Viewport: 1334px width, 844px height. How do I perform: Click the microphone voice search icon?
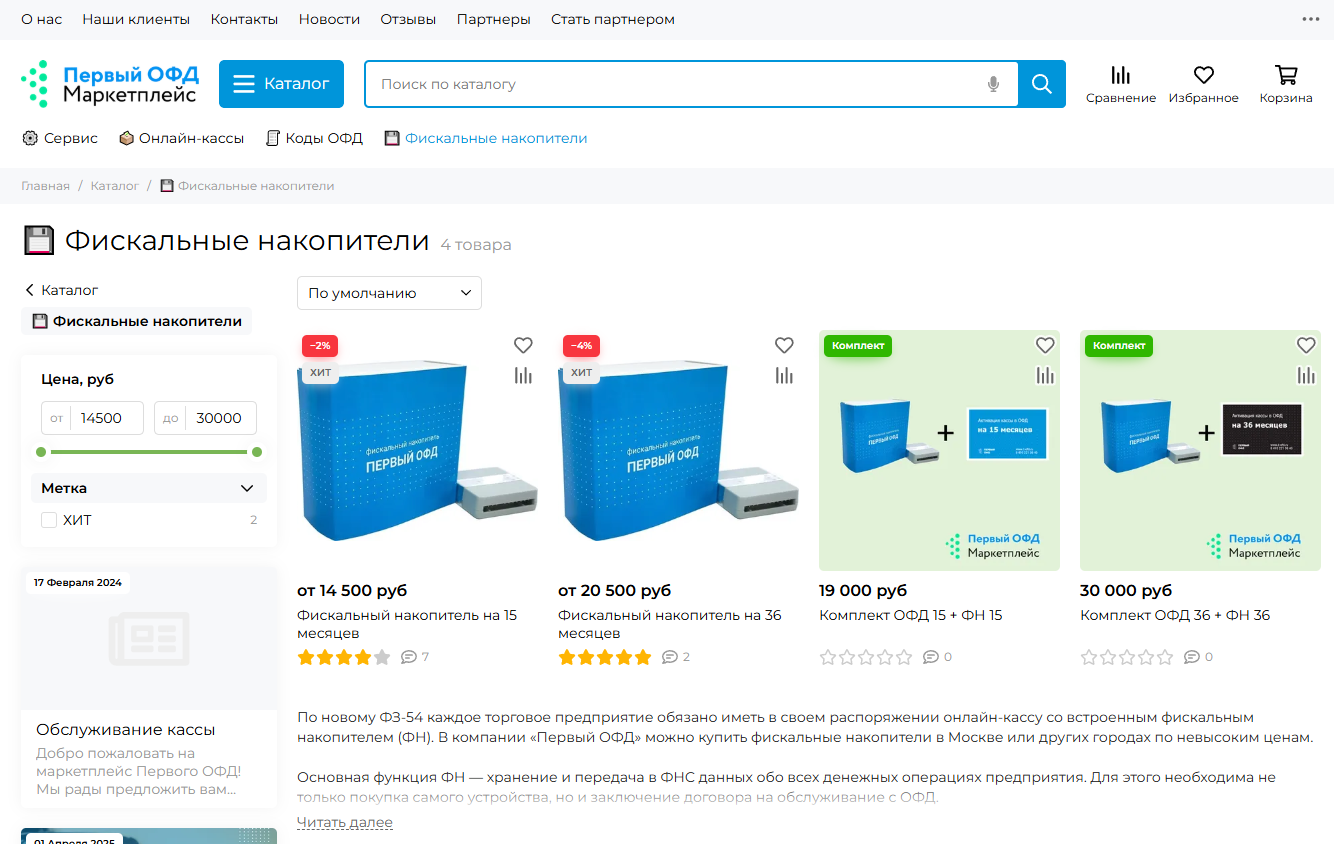[x=993, y=84]
